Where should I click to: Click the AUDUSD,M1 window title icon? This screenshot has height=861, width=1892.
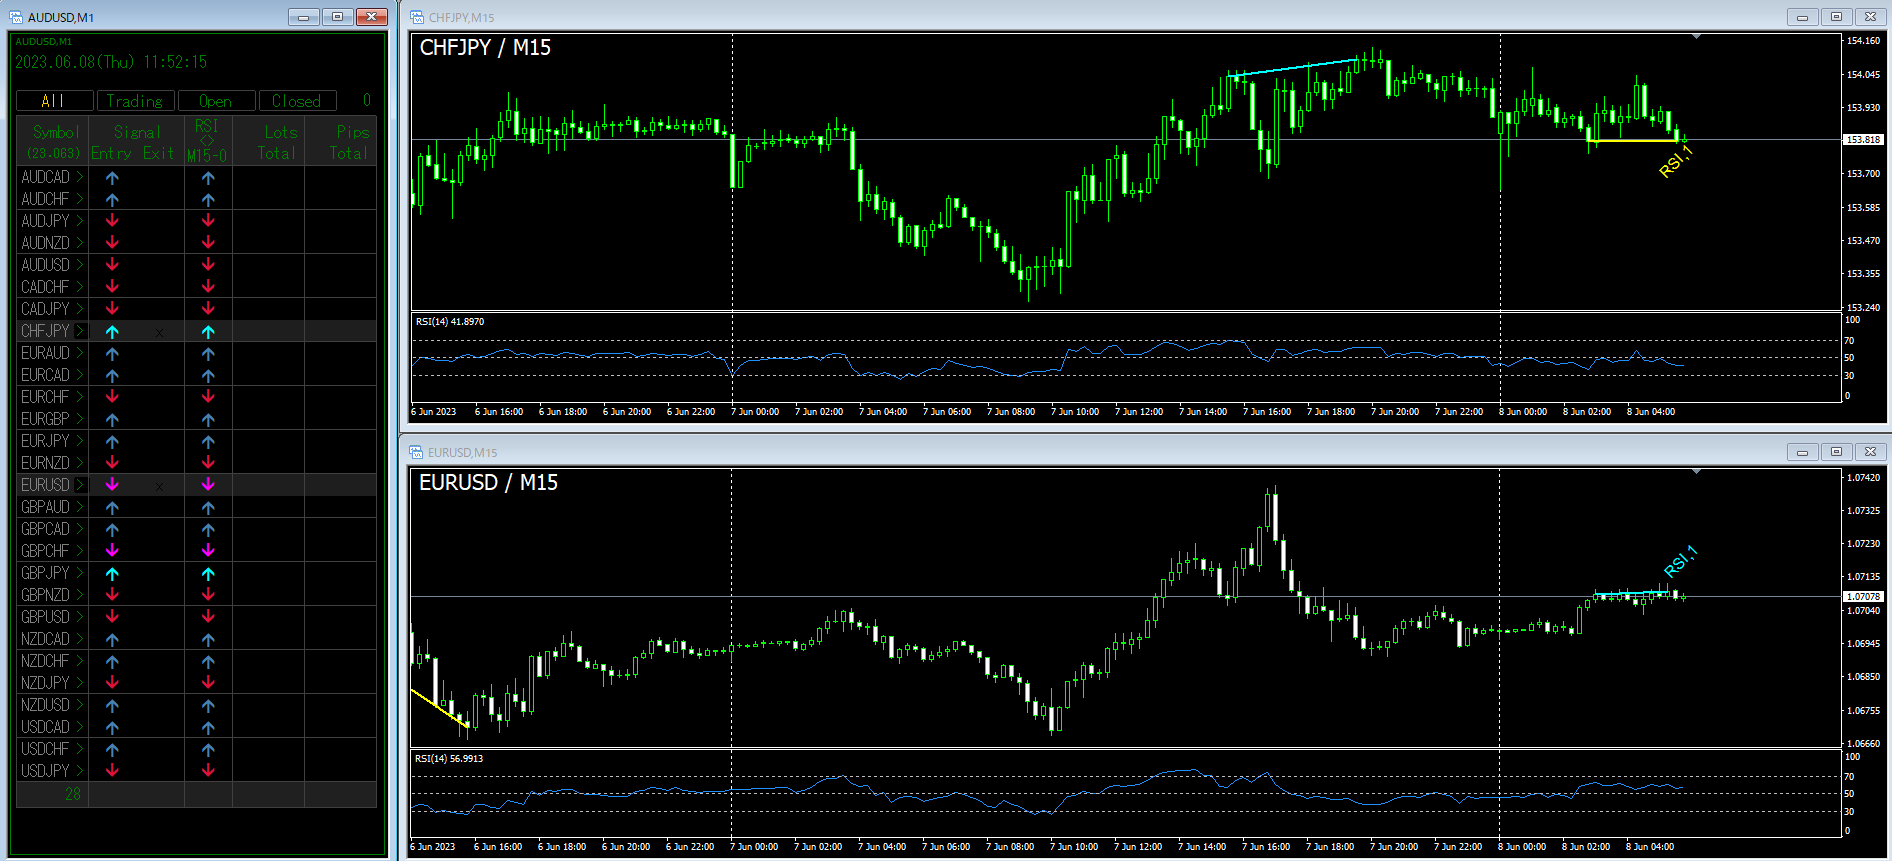(x=16, y=17)
